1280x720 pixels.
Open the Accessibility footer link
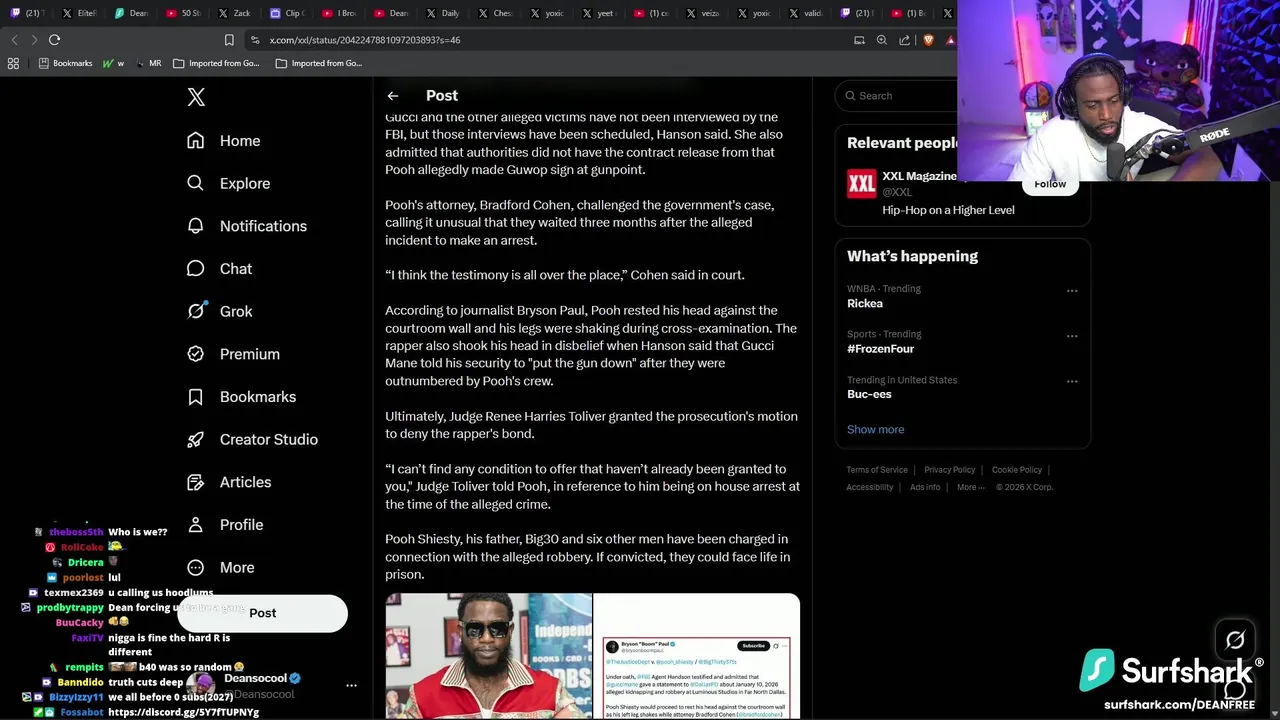870,487
